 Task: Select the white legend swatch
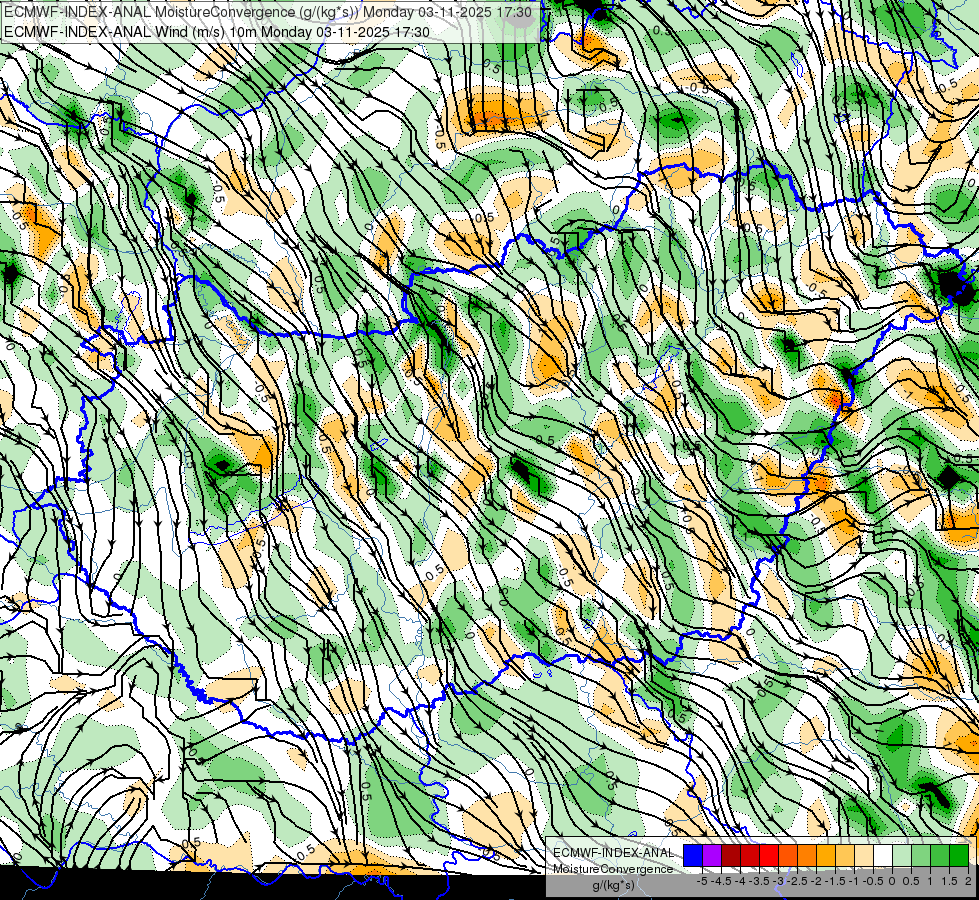[883, 855]
